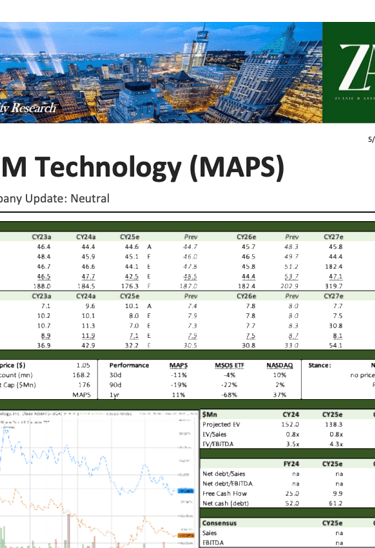
Task: Click the '30d' performance row label
Action: pyautogui.click(x=115, y=375)
